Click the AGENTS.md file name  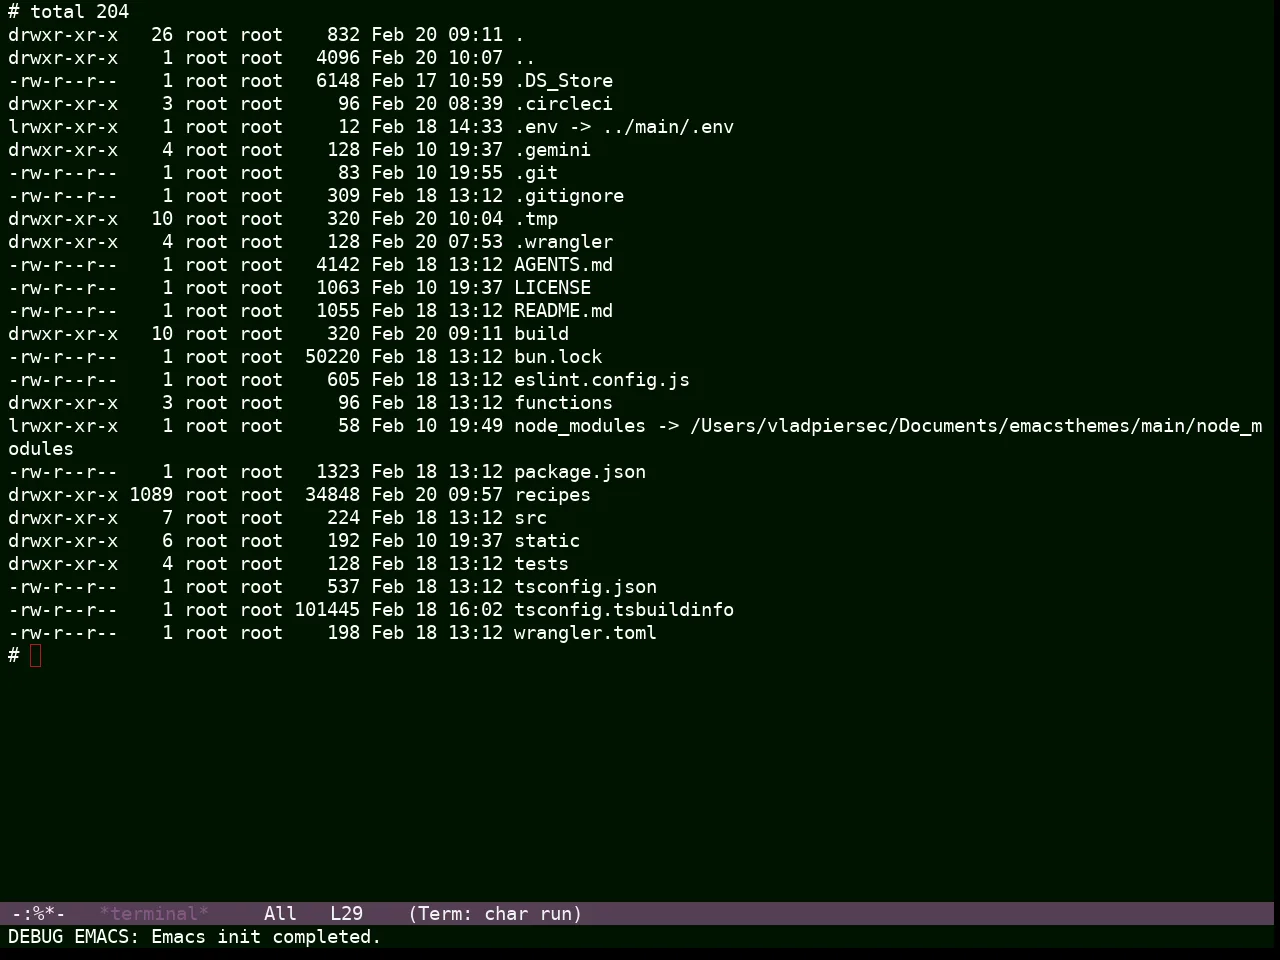point(563,265)
